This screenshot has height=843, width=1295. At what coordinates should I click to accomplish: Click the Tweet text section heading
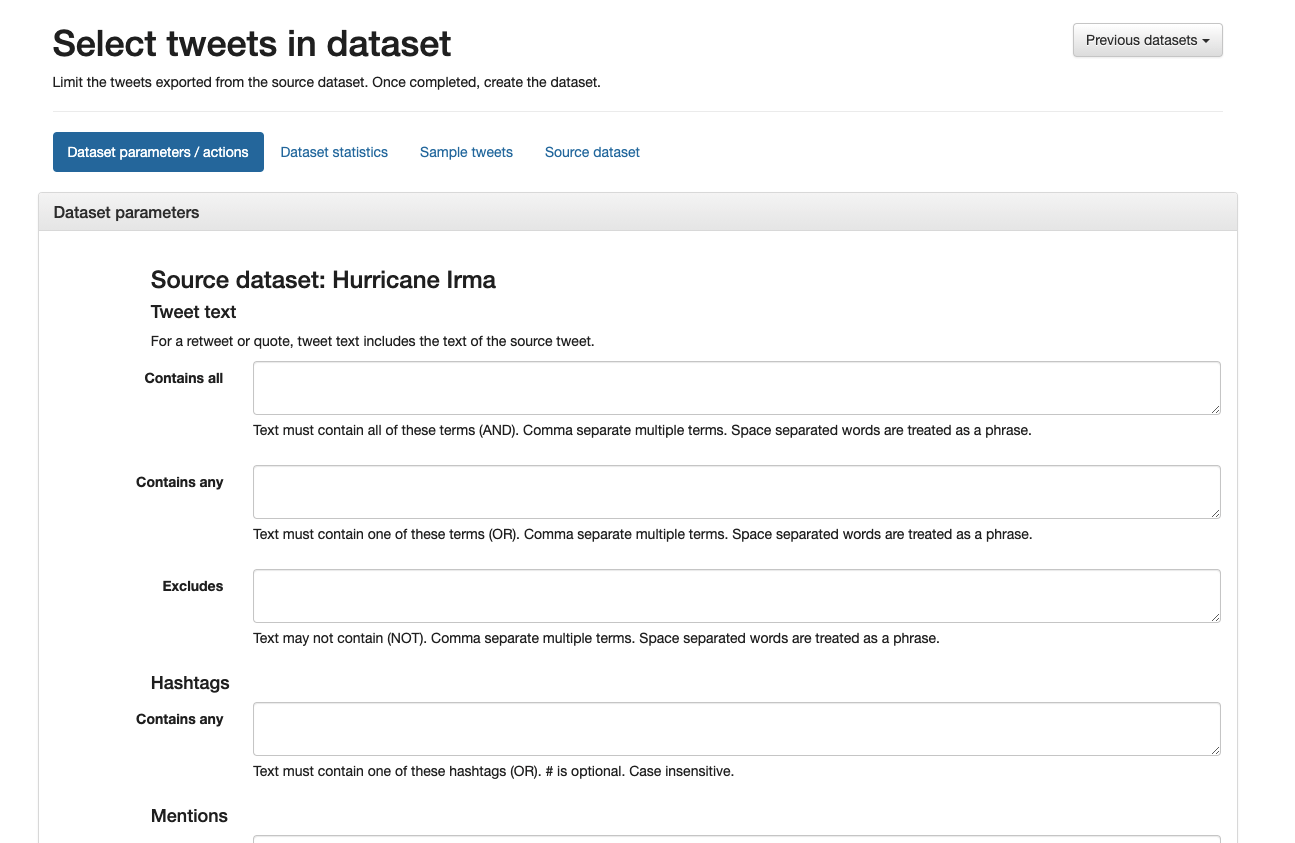pyautogui.click(x=193, y=311)
